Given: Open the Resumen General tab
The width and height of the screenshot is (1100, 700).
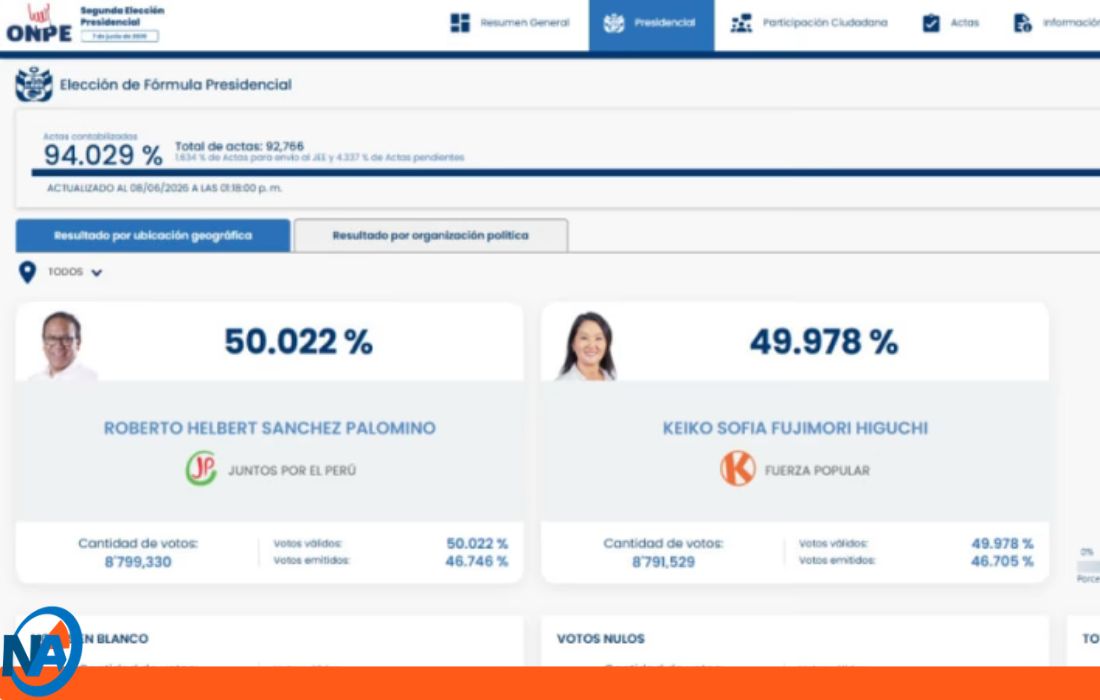Looking at the screenshot, I should click(x=511, y=23).
